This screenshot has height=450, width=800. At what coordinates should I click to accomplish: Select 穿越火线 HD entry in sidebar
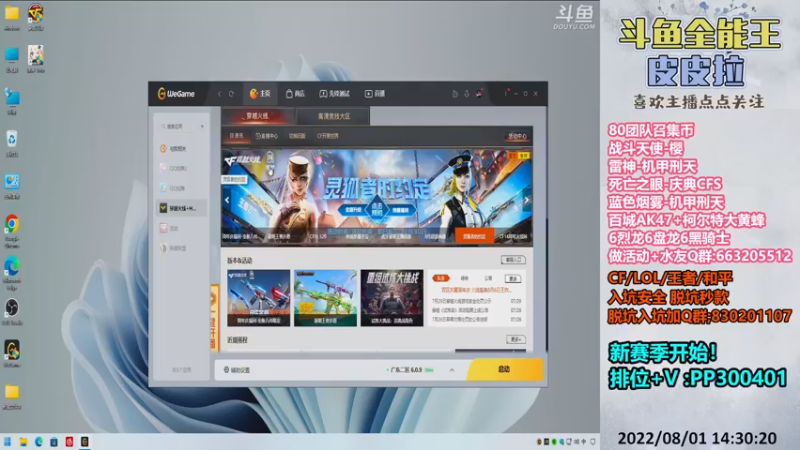[x=182, y=208]
